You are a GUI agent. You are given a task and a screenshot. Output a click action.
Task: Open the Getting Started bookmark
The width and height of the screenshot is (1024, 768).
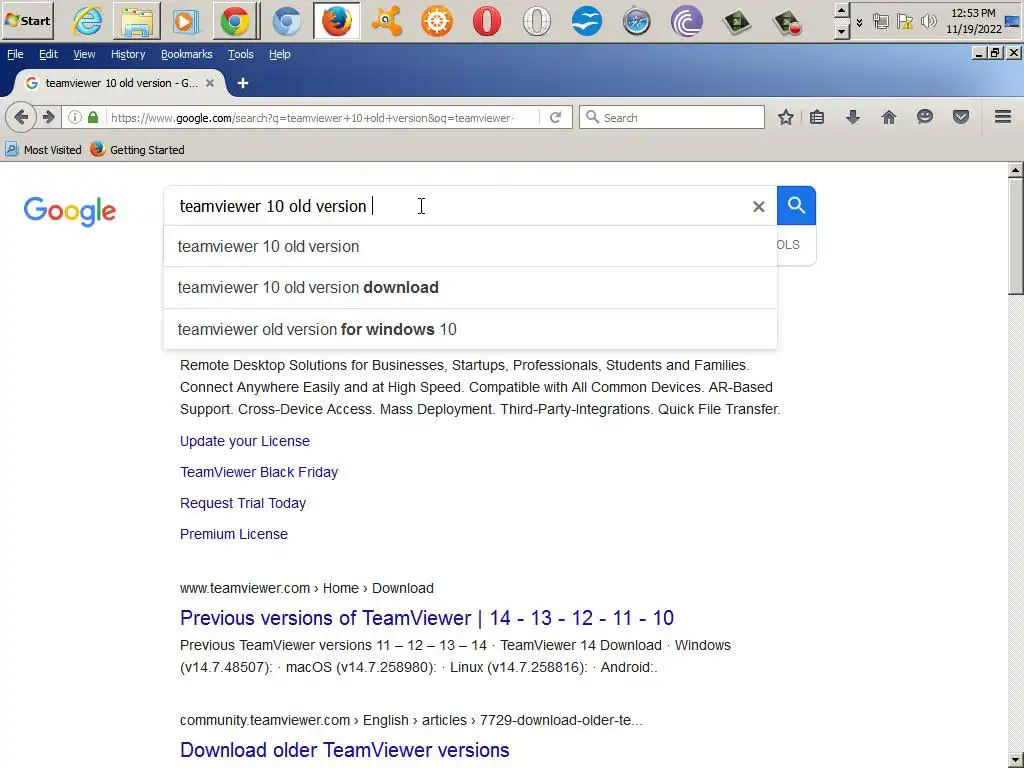tap(138, 150)
